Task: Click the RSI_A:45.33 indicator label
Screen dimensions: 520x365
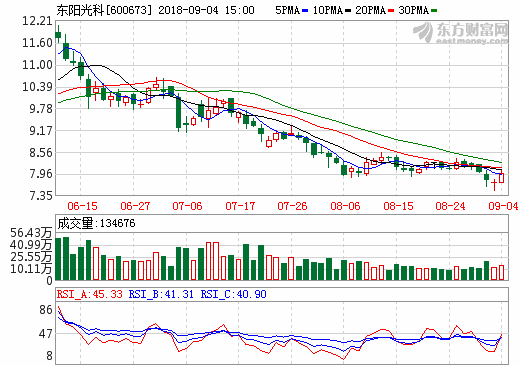Action: pos(90,294)
